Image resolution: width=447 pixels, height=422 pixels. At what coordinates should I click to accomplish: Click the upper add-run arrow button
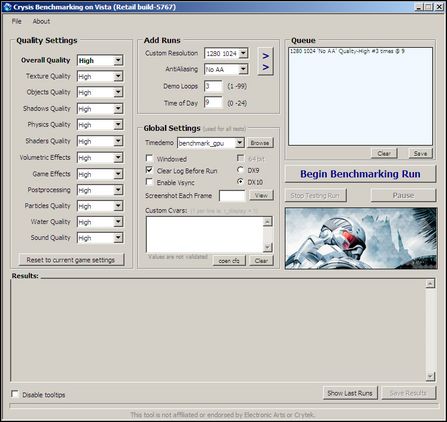(266, 56)
